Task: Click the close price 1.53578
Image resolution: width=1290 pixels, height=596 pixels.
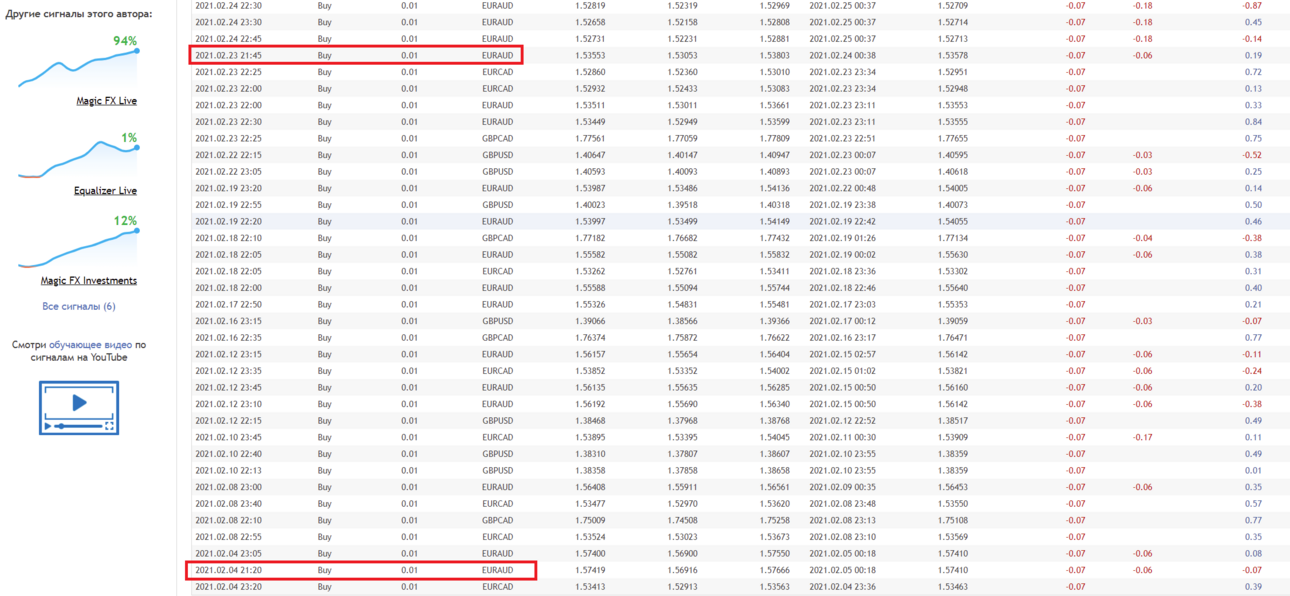Action: tap(953, 55)
